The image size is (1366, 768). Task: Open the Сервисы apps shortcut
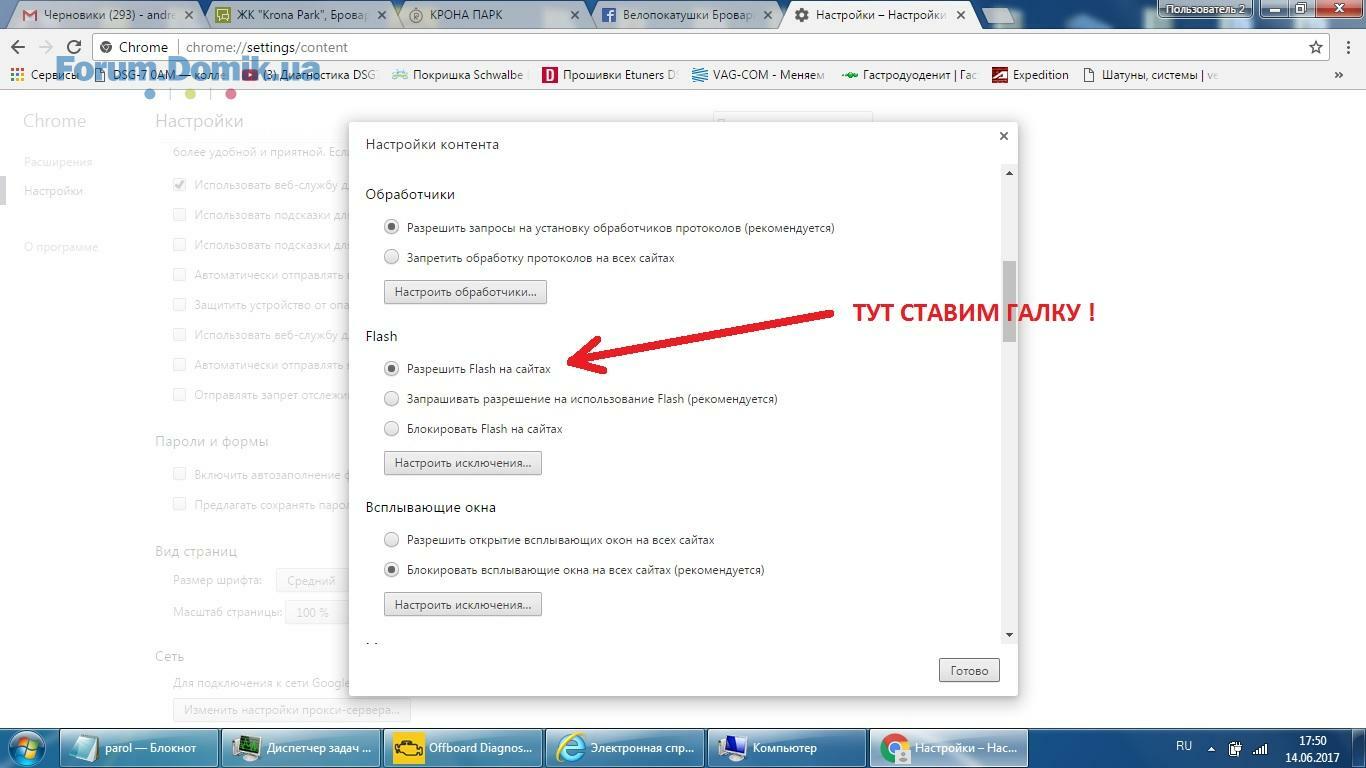click(43, 75)
